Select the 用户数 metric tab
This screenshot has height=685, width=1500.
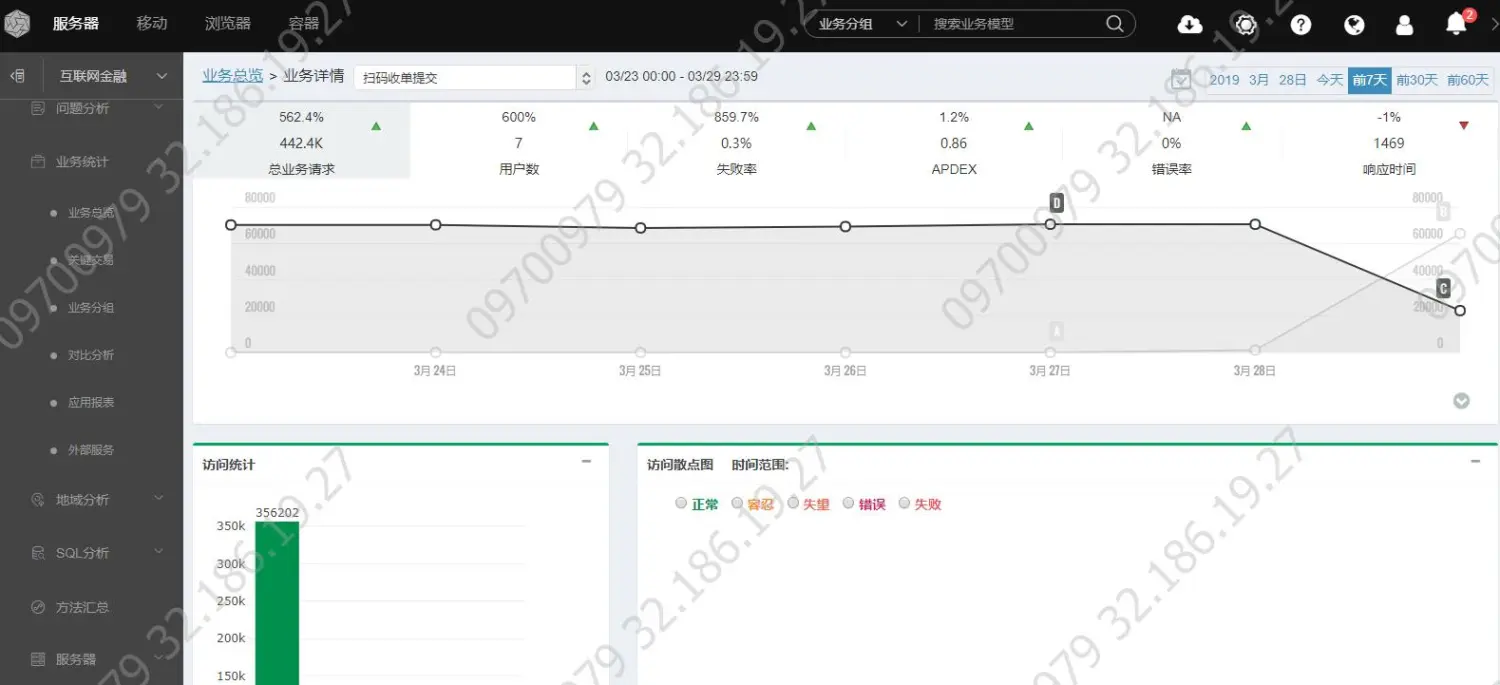coord(519,142)
